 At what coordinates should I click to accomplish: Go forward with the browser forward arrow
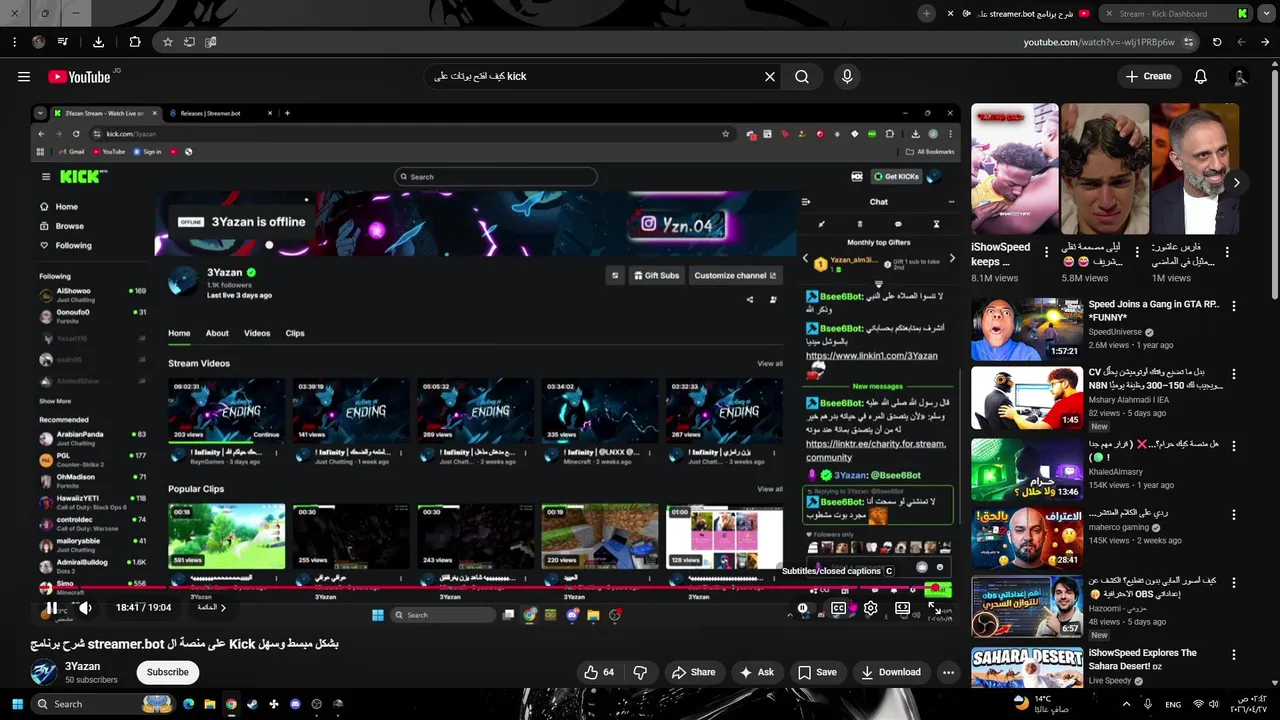[x=1241, y=42]
